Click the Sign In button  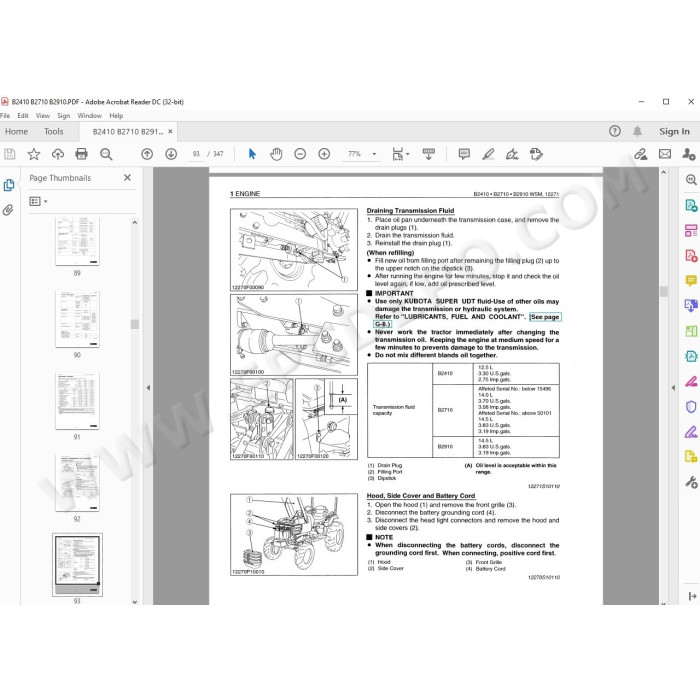(674, 131)
